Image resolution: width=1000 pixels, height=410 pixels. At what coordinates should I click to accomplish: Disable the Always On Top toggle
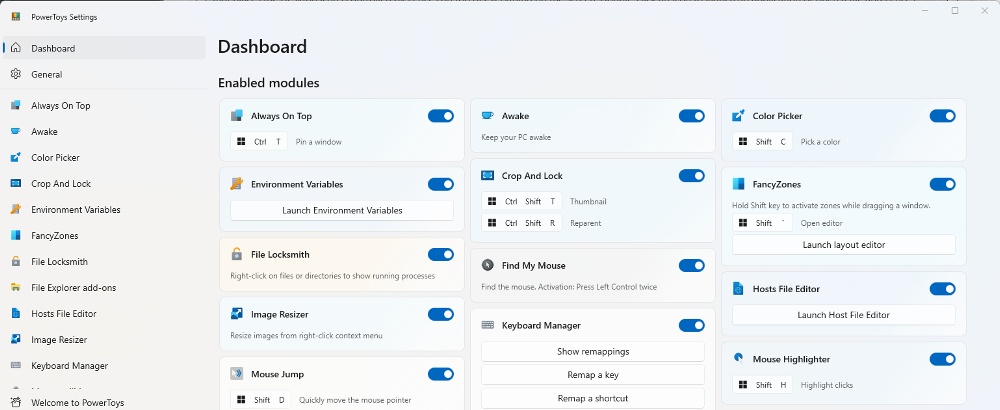(441, 116)
